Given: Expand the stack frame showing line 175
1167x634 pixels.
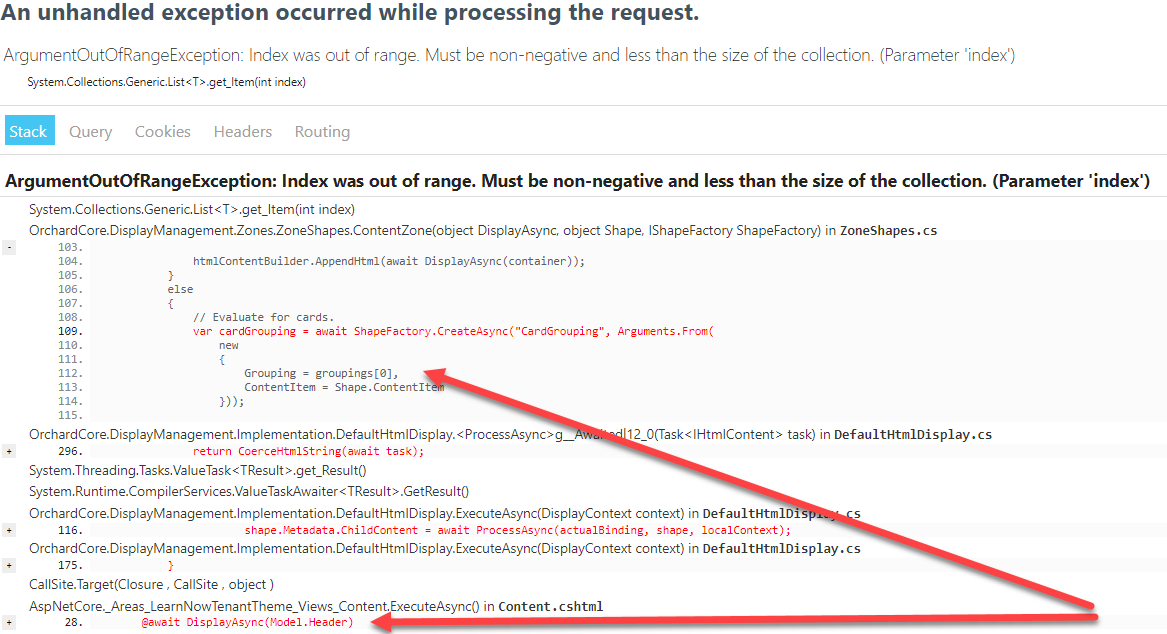Looking at the screenshot, I should [9, 563].
